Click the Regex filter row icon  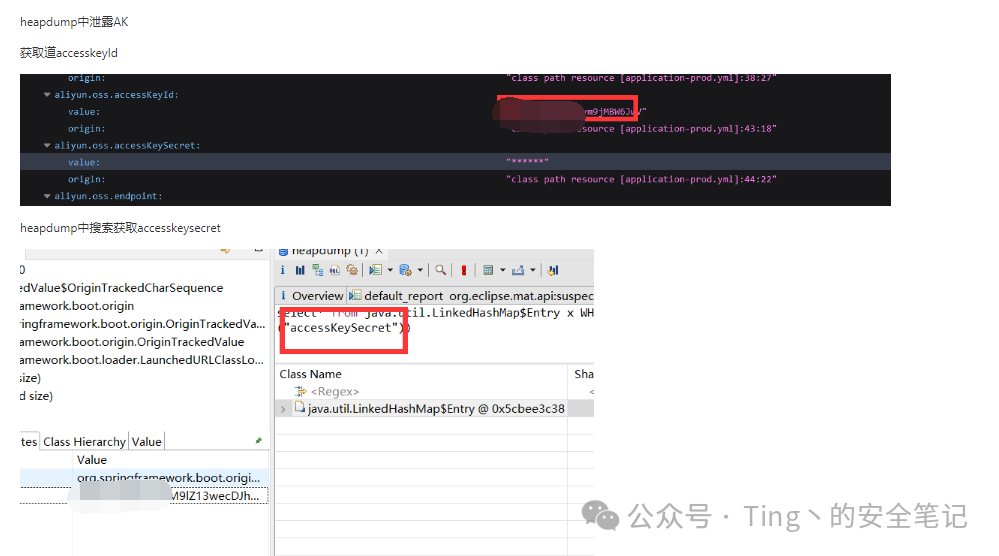tap(300, 391)
